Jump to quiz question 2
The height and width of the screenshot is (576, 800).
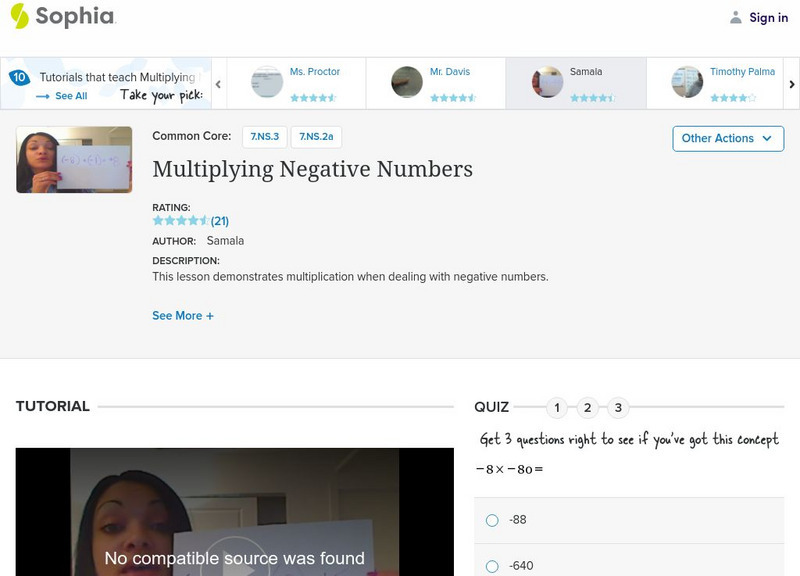pyautogui.click(x=587, y=408)
